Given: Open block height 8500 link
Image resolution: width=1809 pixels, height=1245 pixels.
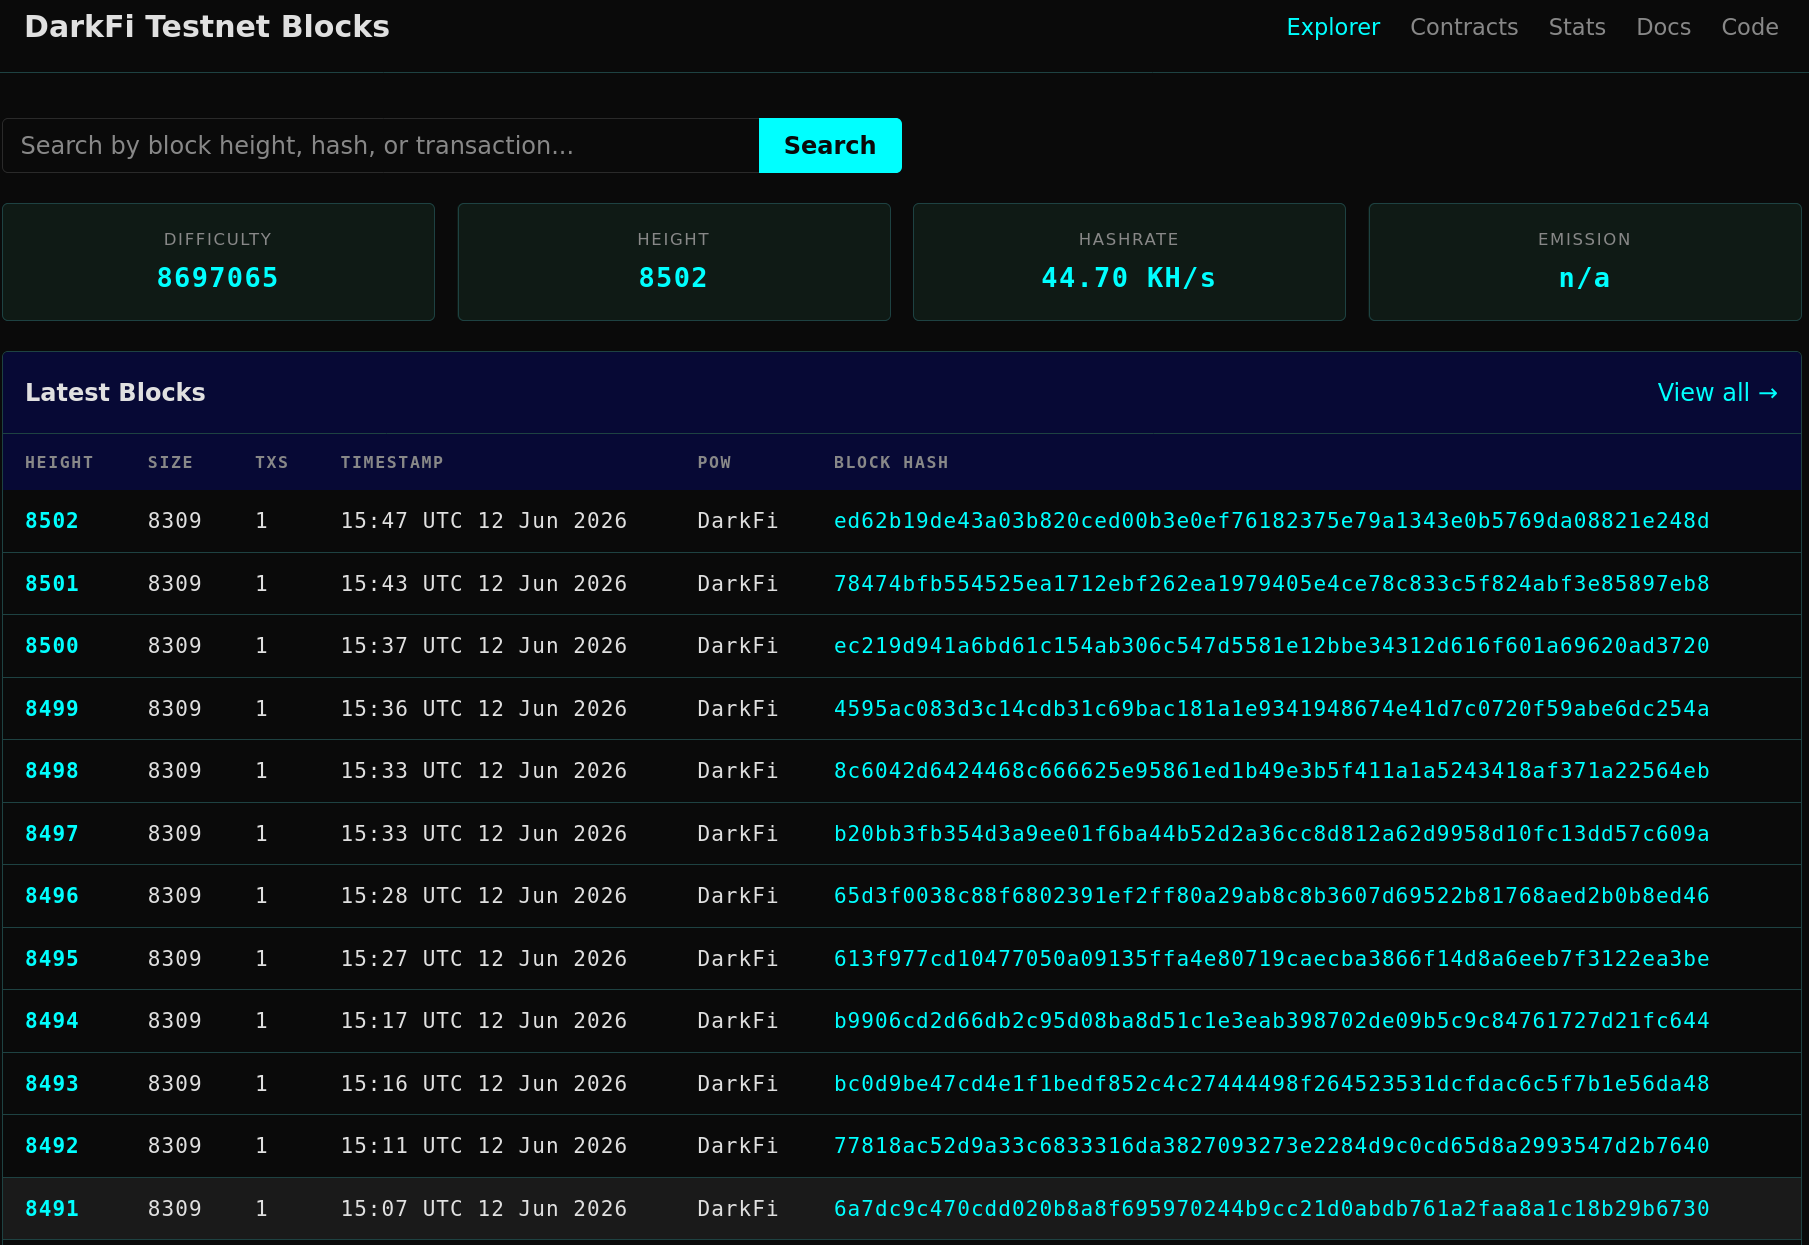Looking at the screenshot, I should pos(52,646).
